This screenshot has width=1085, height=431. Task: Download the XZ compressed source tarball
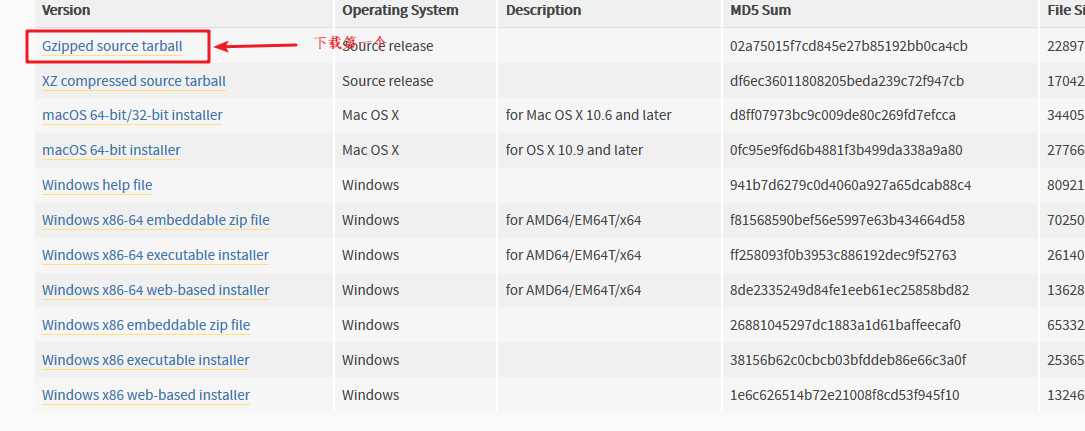pyautogui.click(x=134, y=81)
